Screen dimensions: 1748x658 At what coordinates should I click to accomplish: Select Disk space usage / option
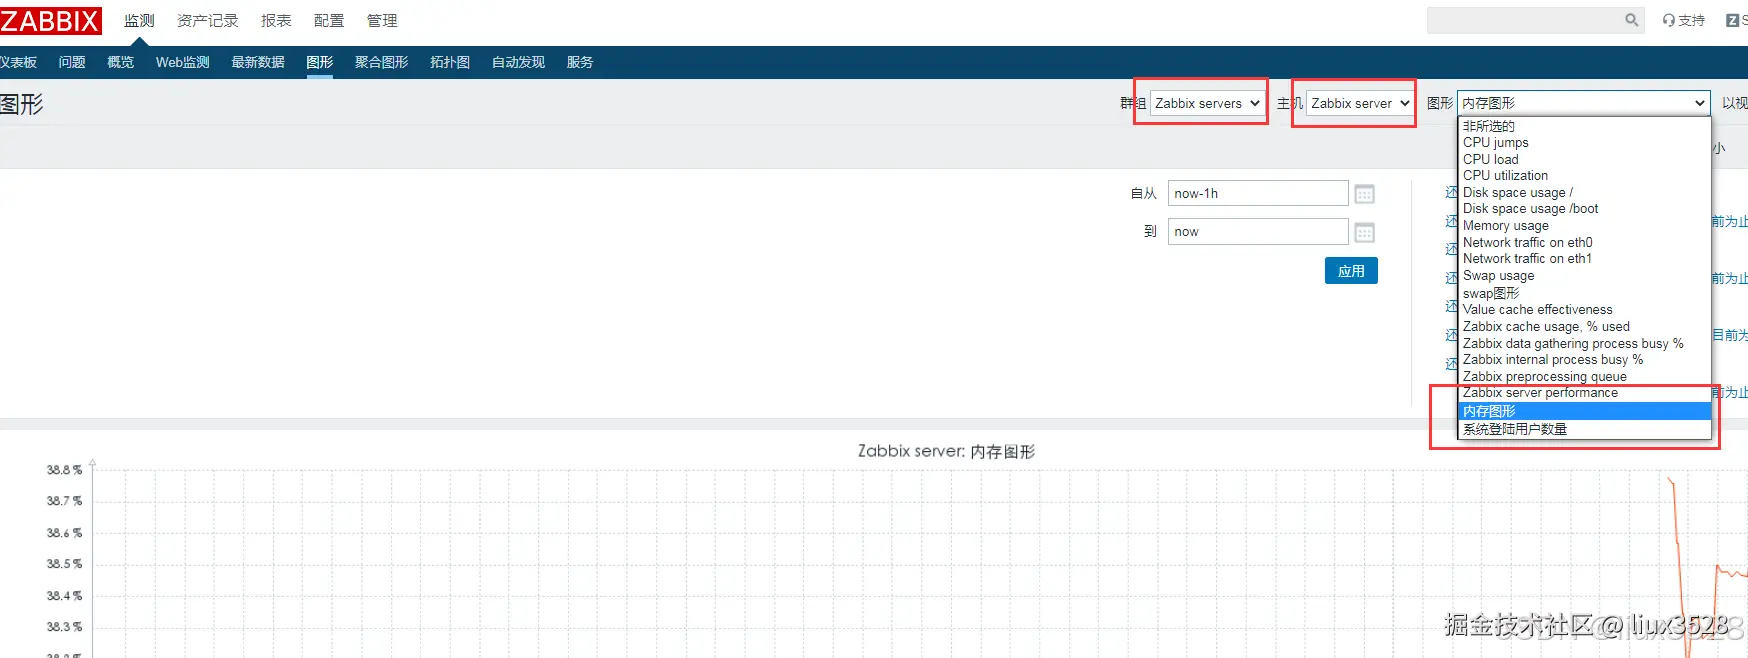click(1584, 193)
